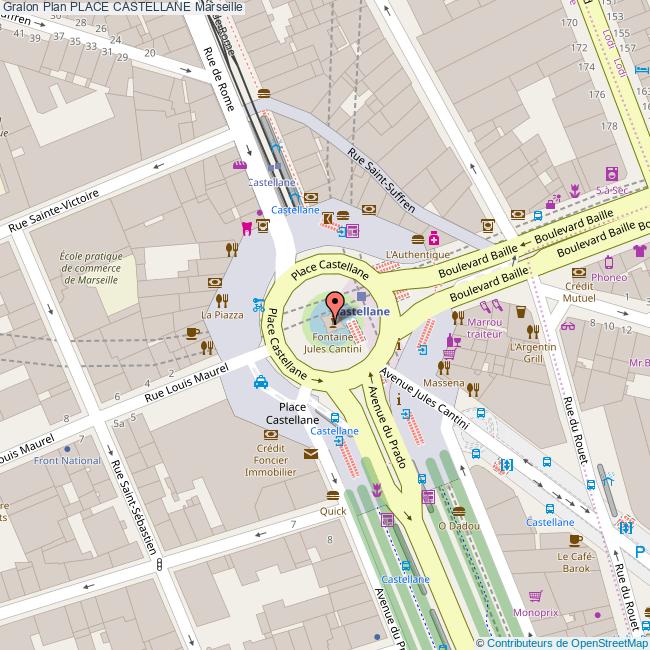Click the pink dentist tooth icon
This screenshot has width=650, height=650.
pyautogui.click(x=246, y=227)
